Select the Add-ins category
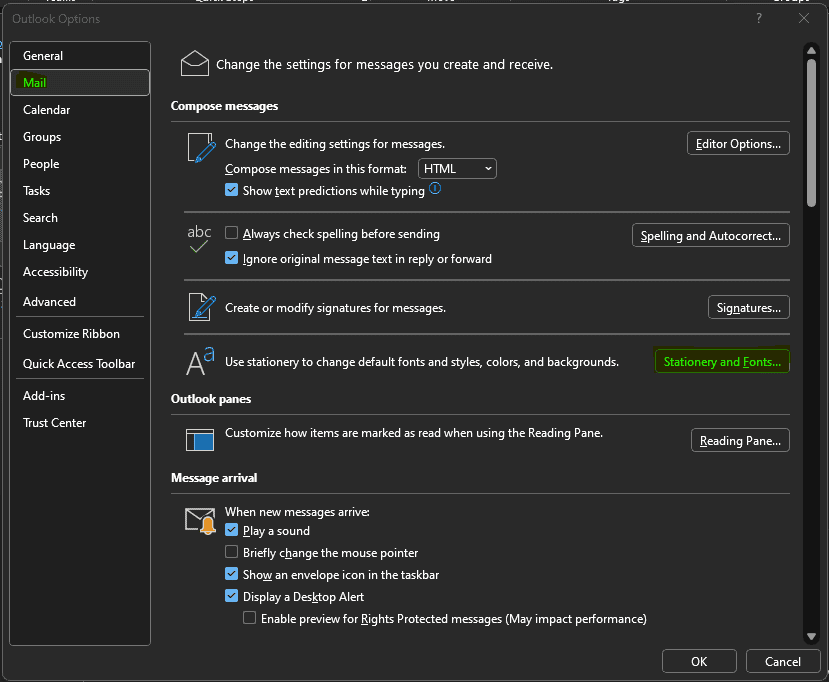829x682 pixels. point(80,395)
